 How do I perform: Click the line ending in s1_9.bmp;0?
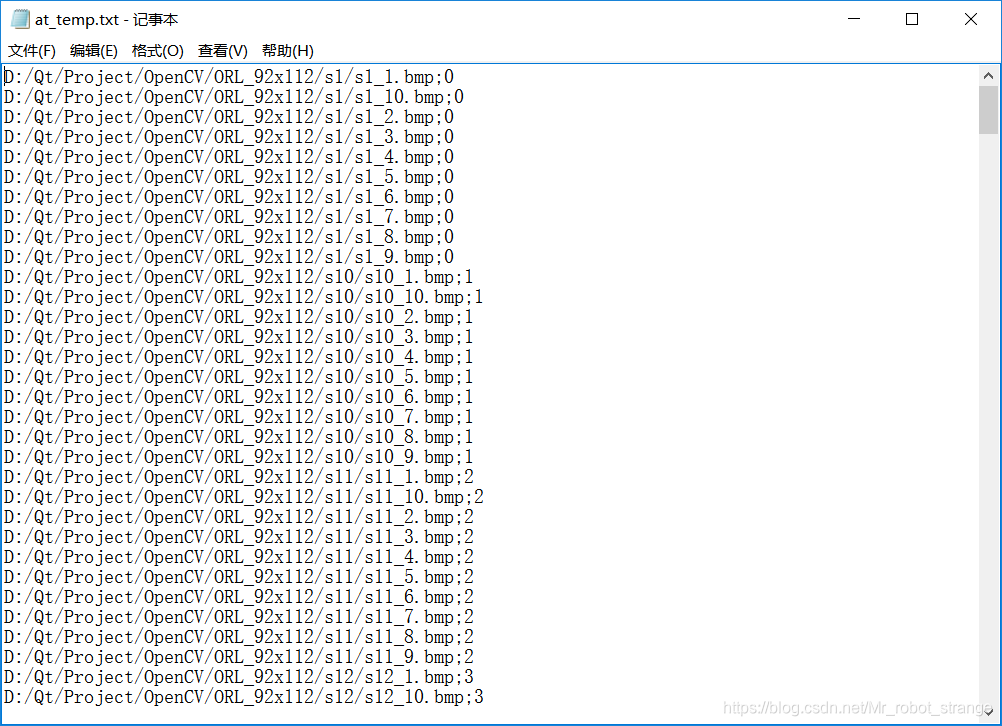[x=229, y=257]
